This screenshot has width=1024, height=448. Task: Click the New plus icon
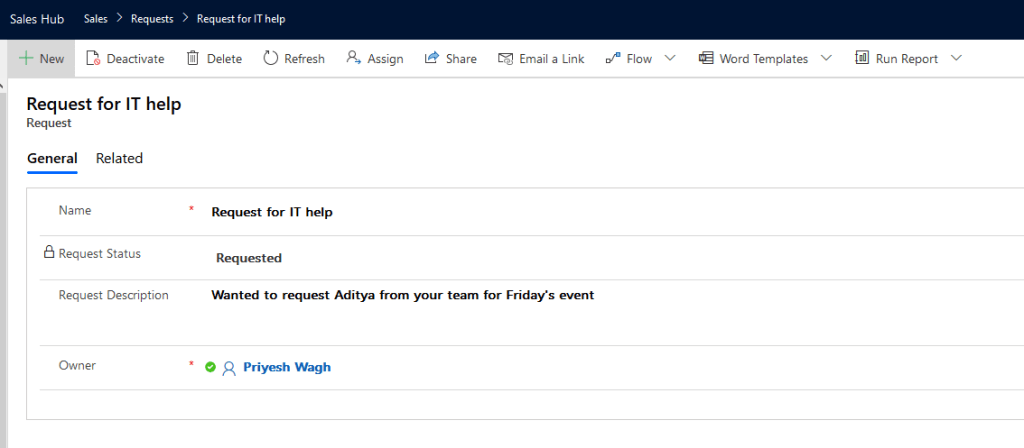click(x=26, y=58)
